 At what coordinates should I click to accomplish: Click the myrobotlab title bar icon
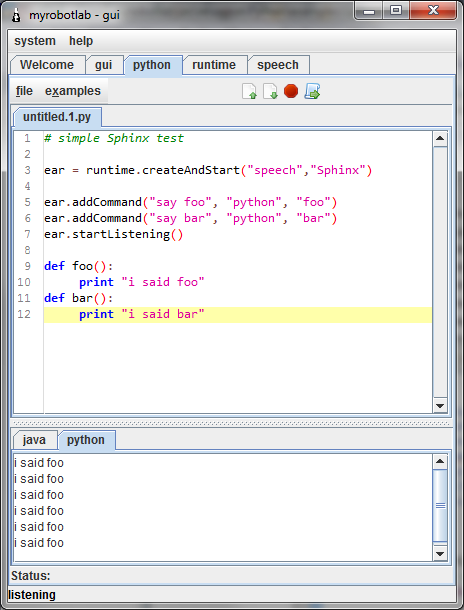[16, 15]
